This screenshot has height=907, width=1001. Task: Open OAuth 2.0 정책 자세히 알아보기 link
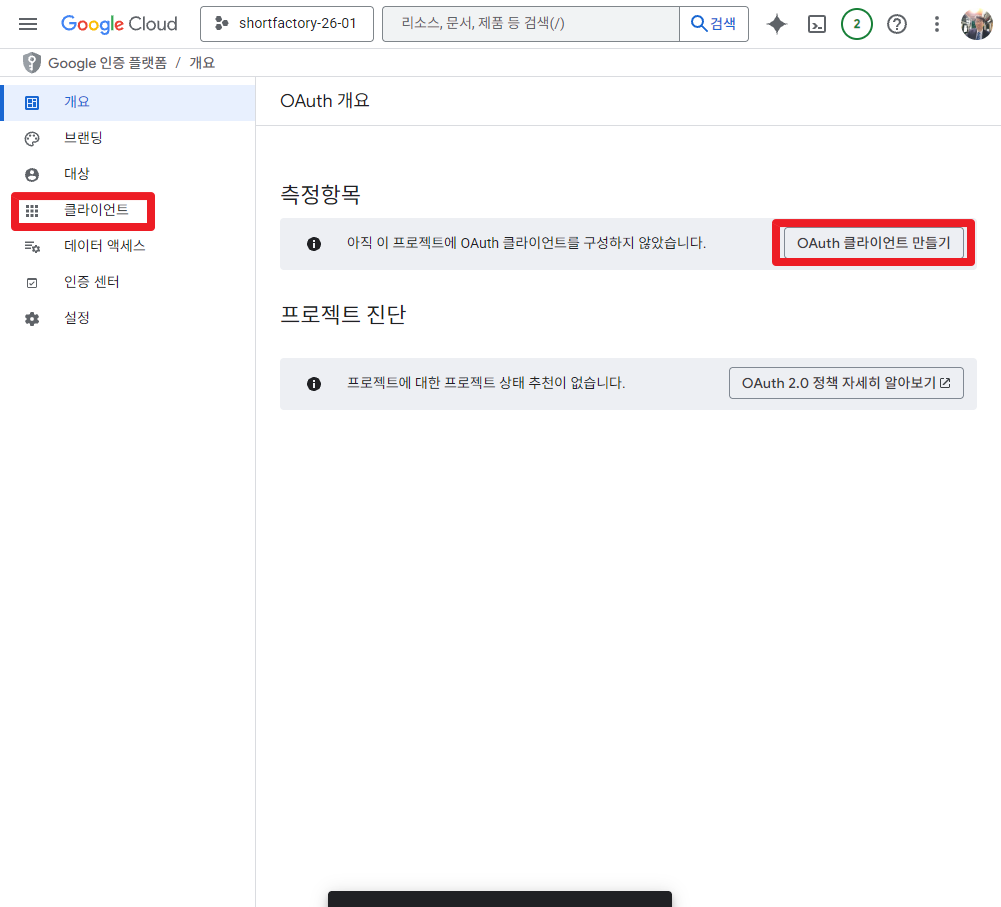tap(846, 382)
